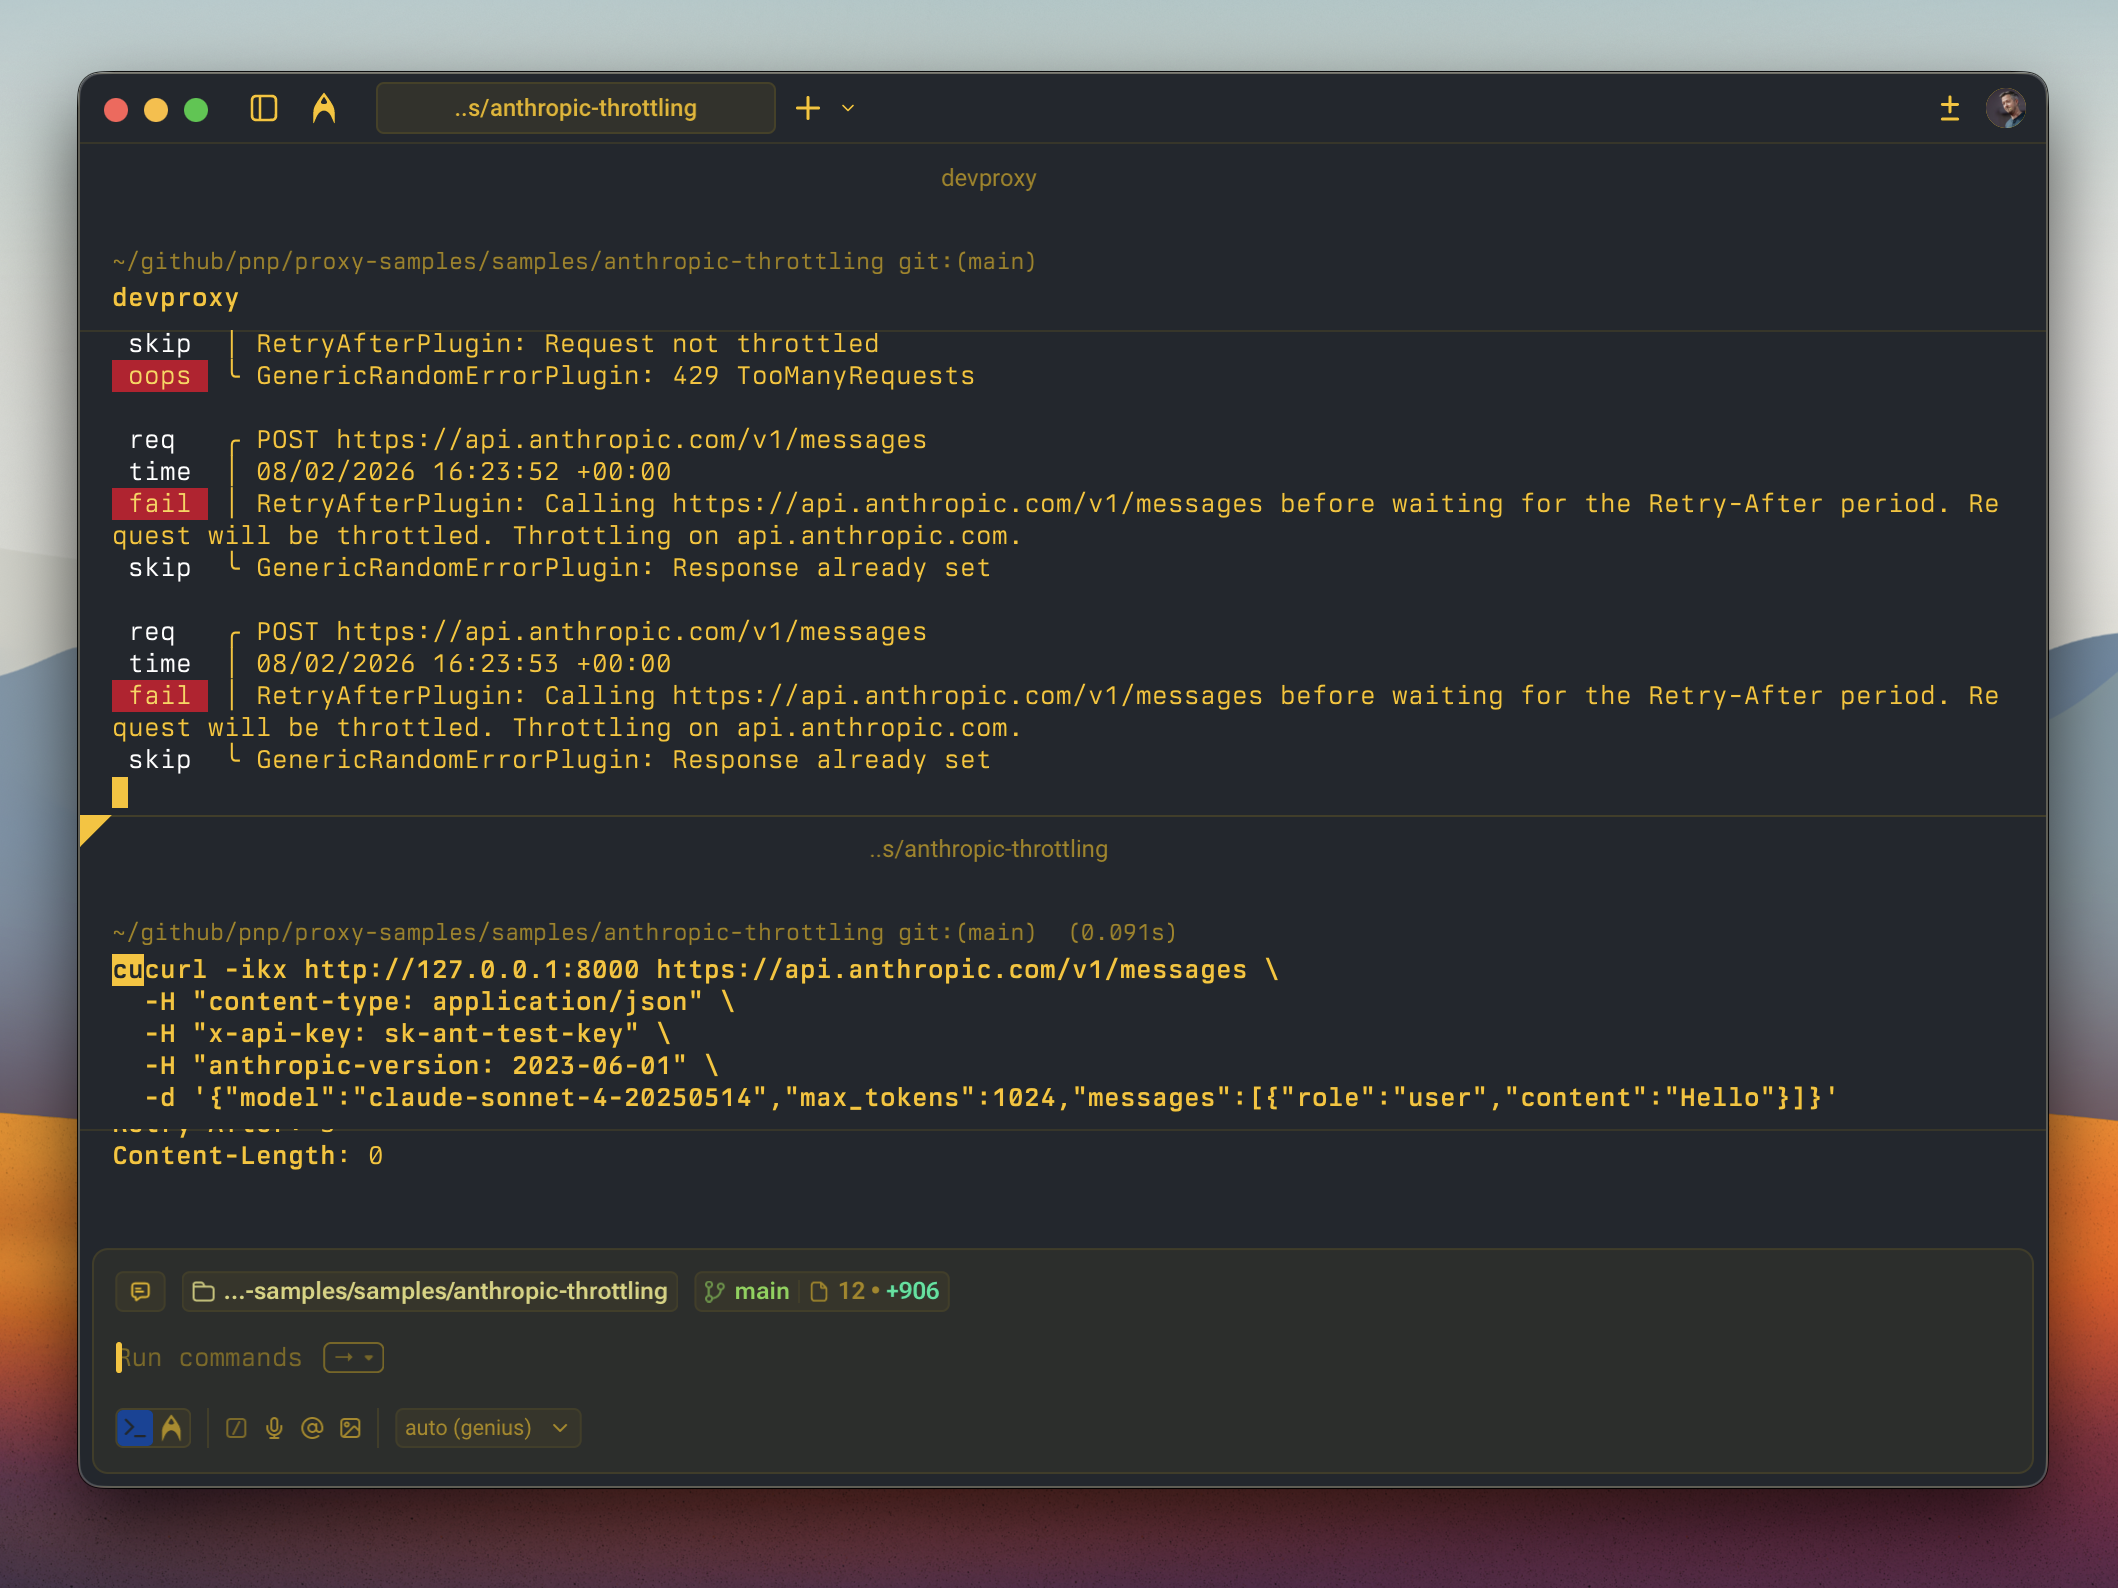Click the Run commands input field
The height and width of the screenshot is (1588, 2118).
pos(239,1357)
